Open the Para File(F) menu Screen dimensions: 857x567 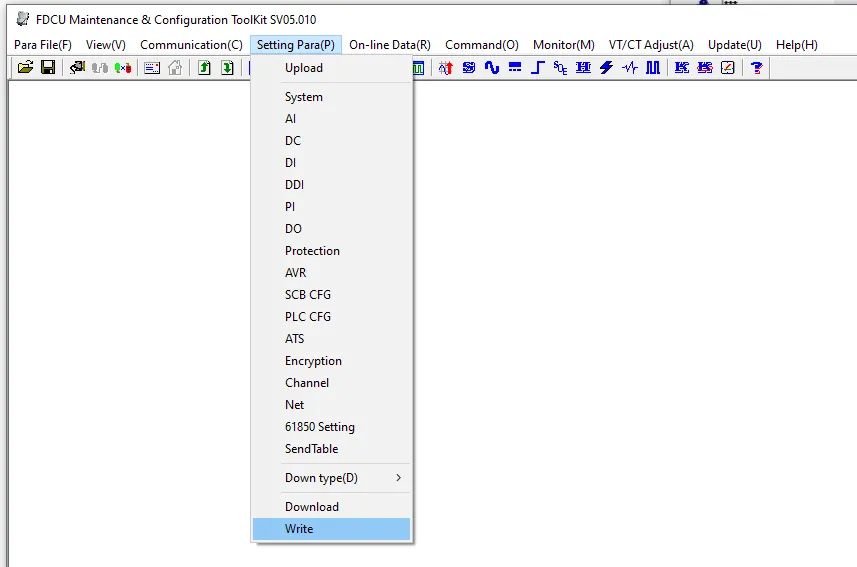click(43, 45)
